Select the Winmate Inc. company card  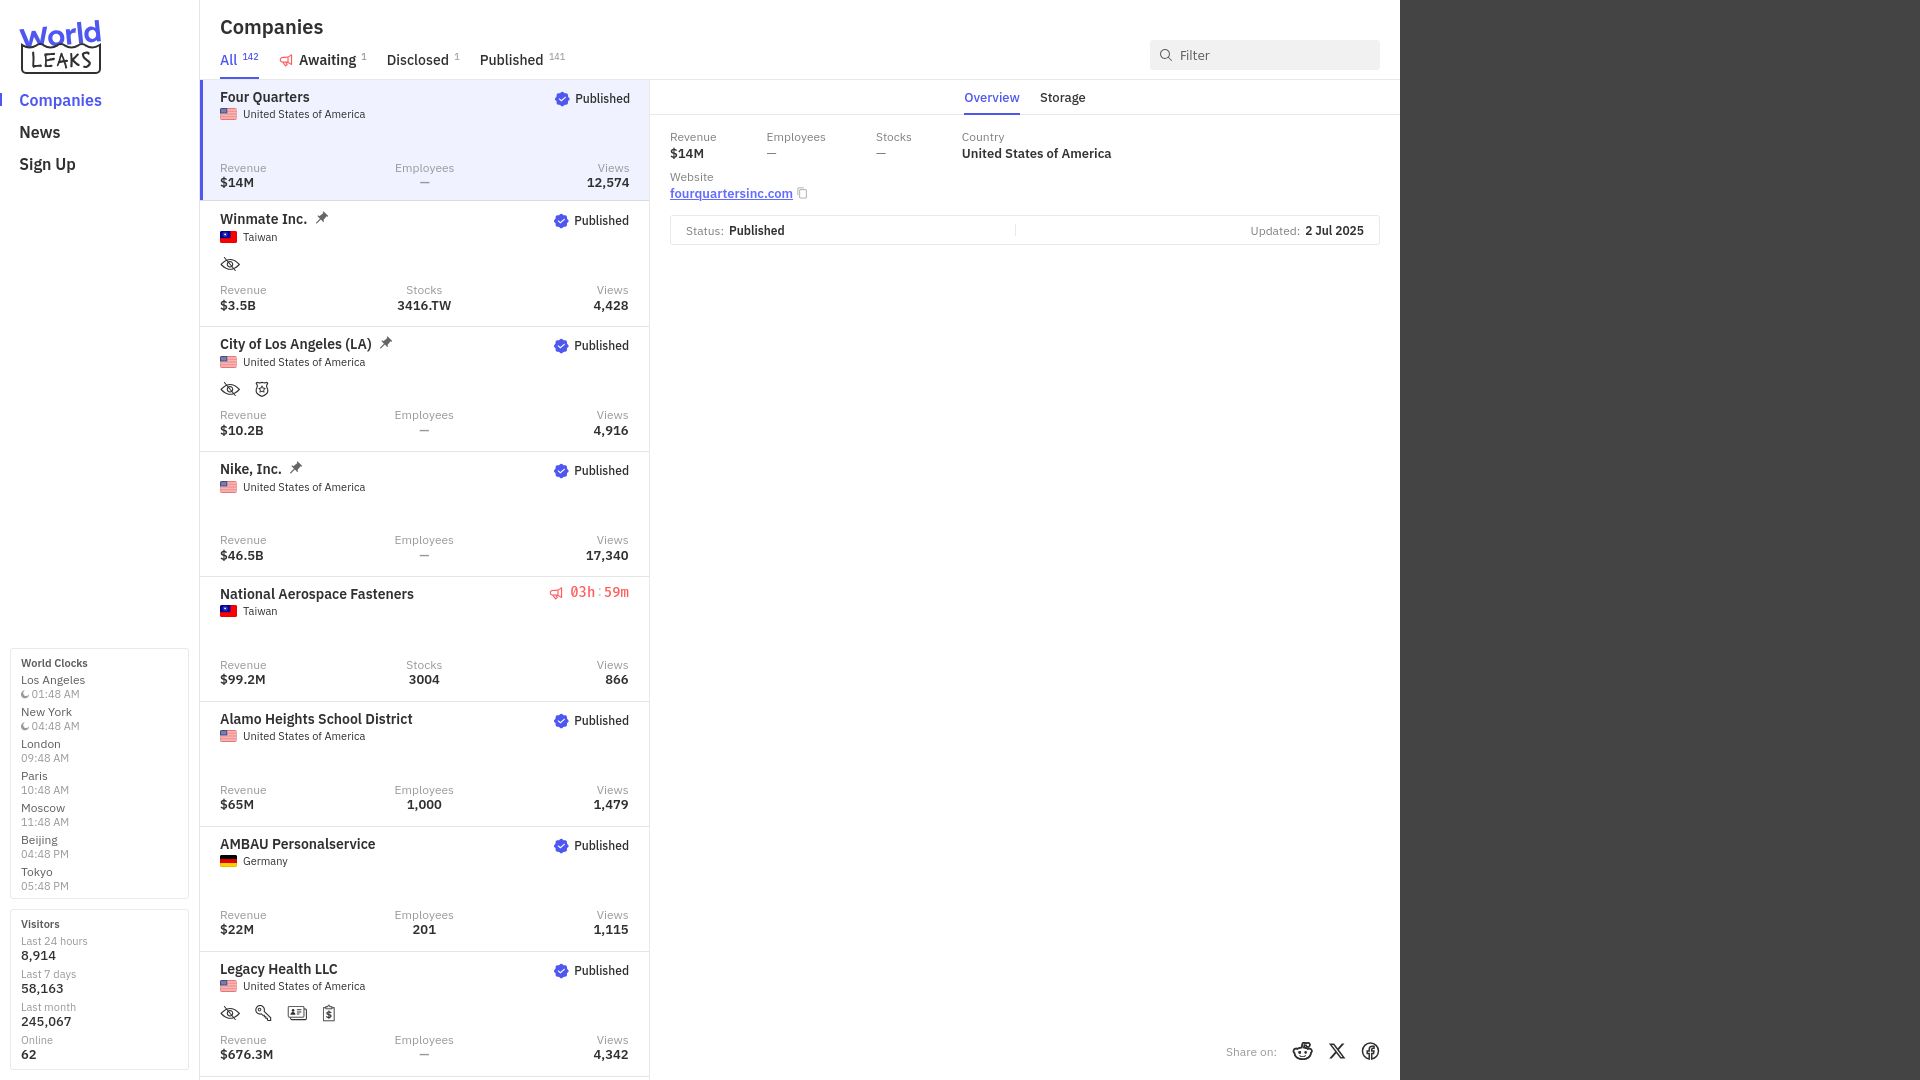[x=424, y=264]
